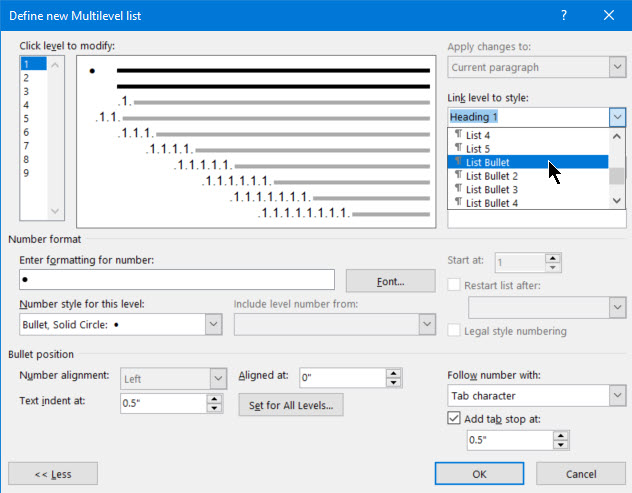The height and width of the screenshot is (493, 632).
Task: Select level 2 in the level list
Action: 34,78
